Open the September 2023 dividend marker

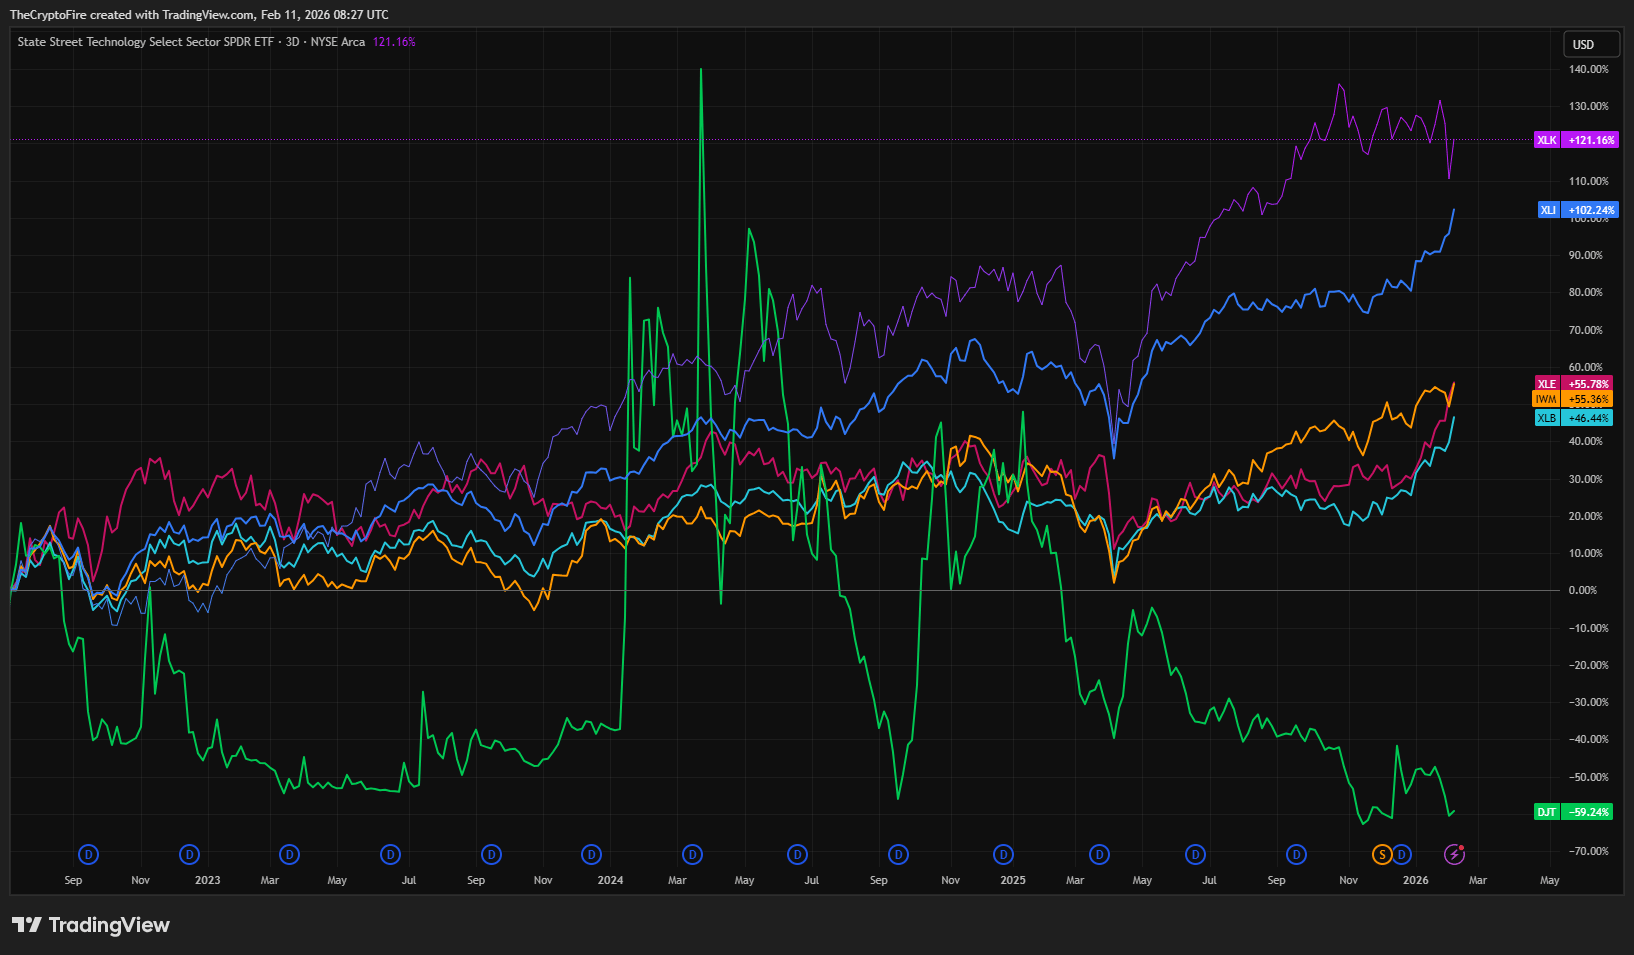coord(491,854)
